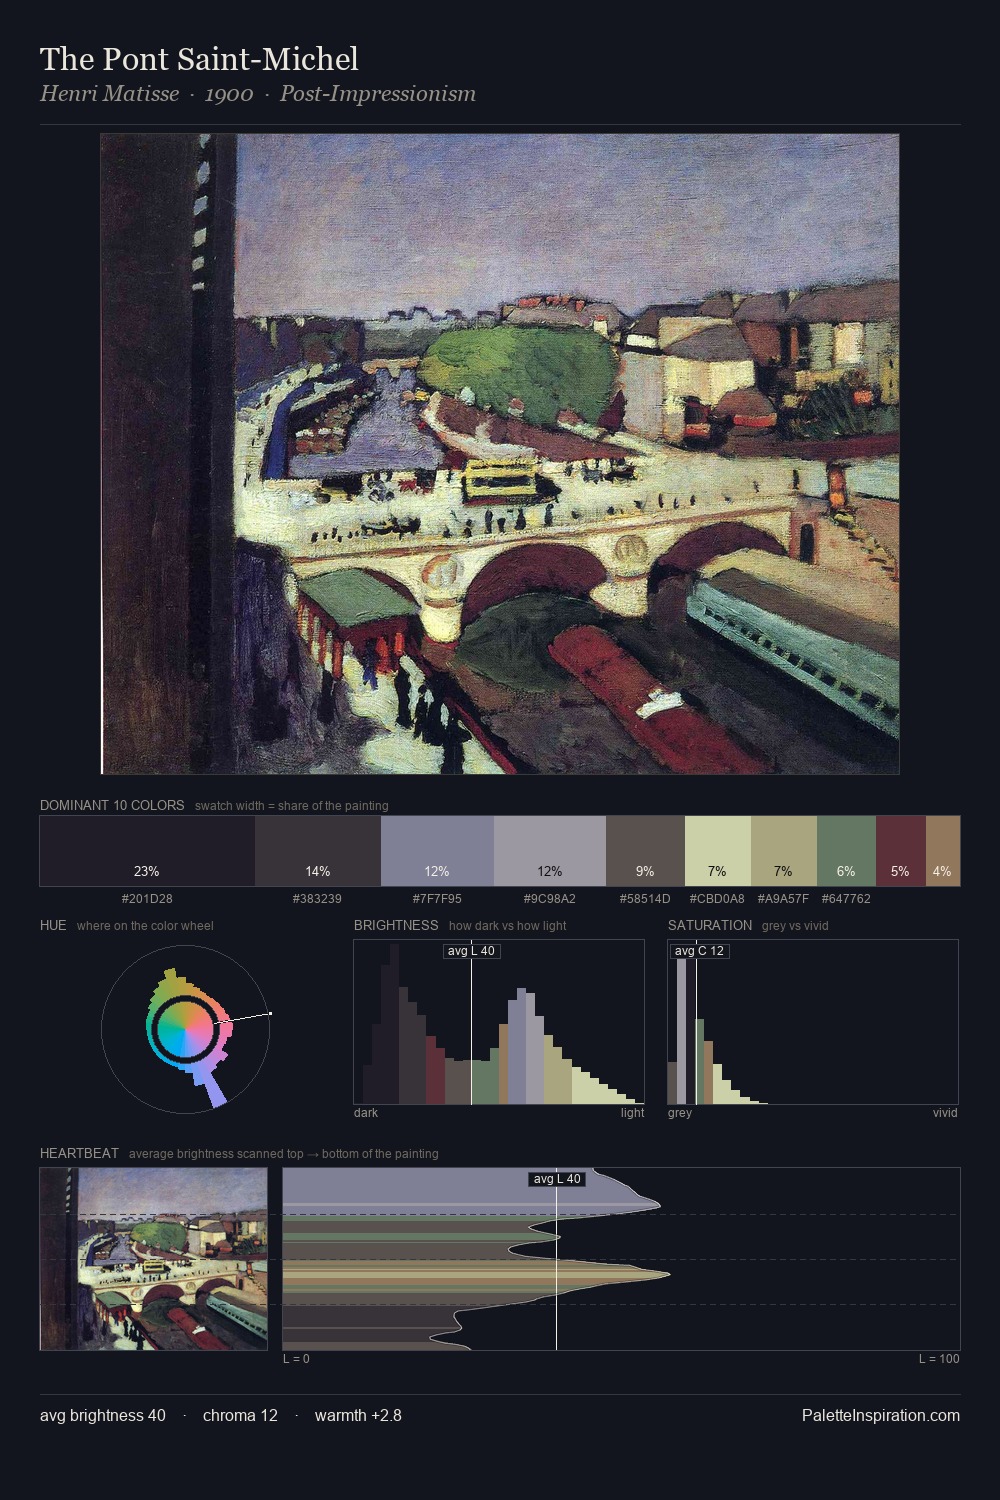The width and height of the screenshot is (1000, 1500).
Task: Click the saturation histogram chart
Action: [x=813, y=1022]
